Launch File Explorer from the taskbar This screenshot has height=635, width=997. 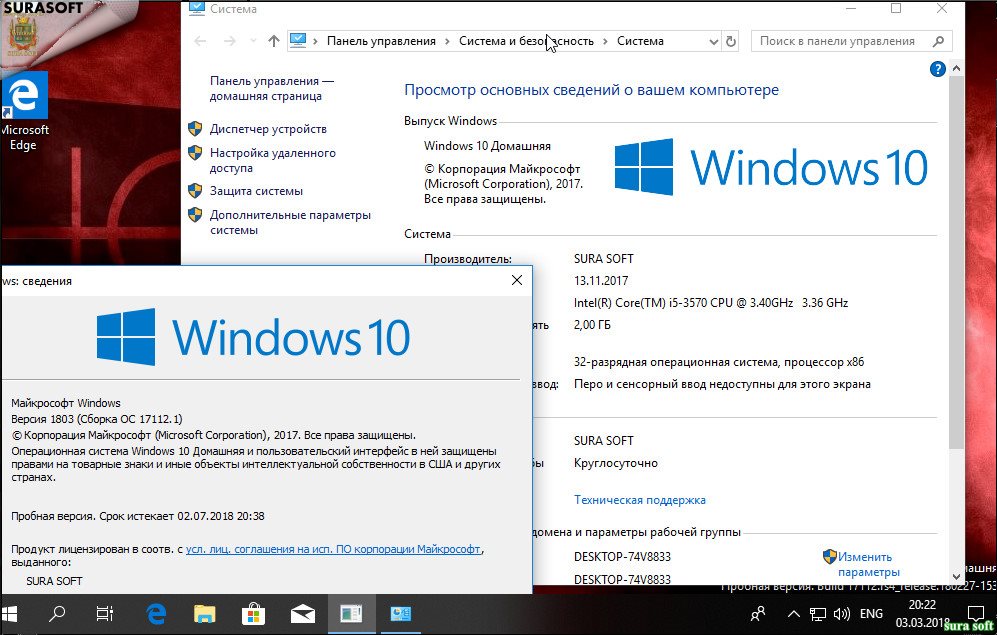204,613
